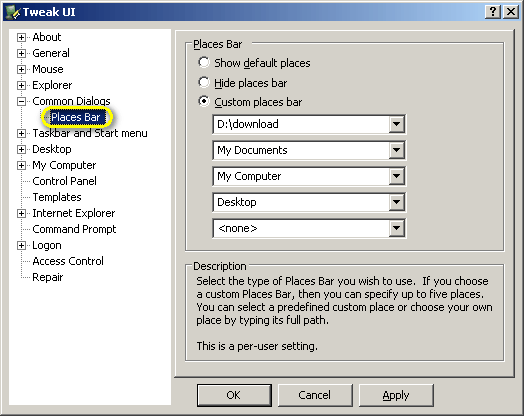Select the Internet Explorer tree item
The image size is (524, 416).
click(x=74, y=213)
